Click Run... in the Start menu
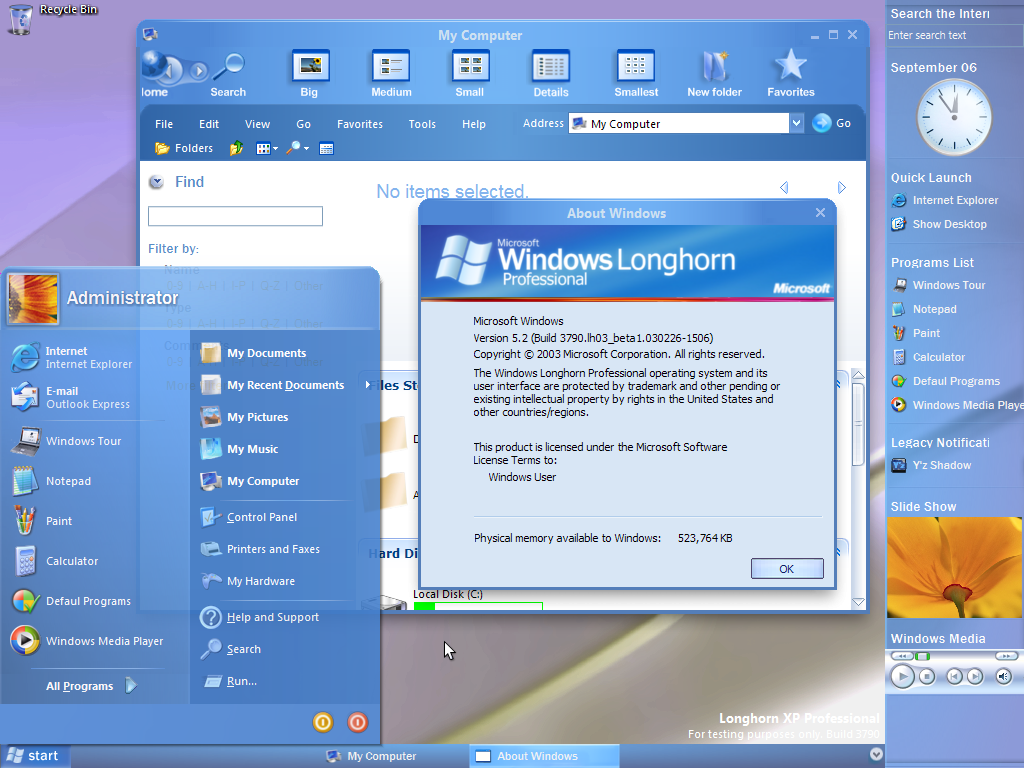 pos(230,680)
